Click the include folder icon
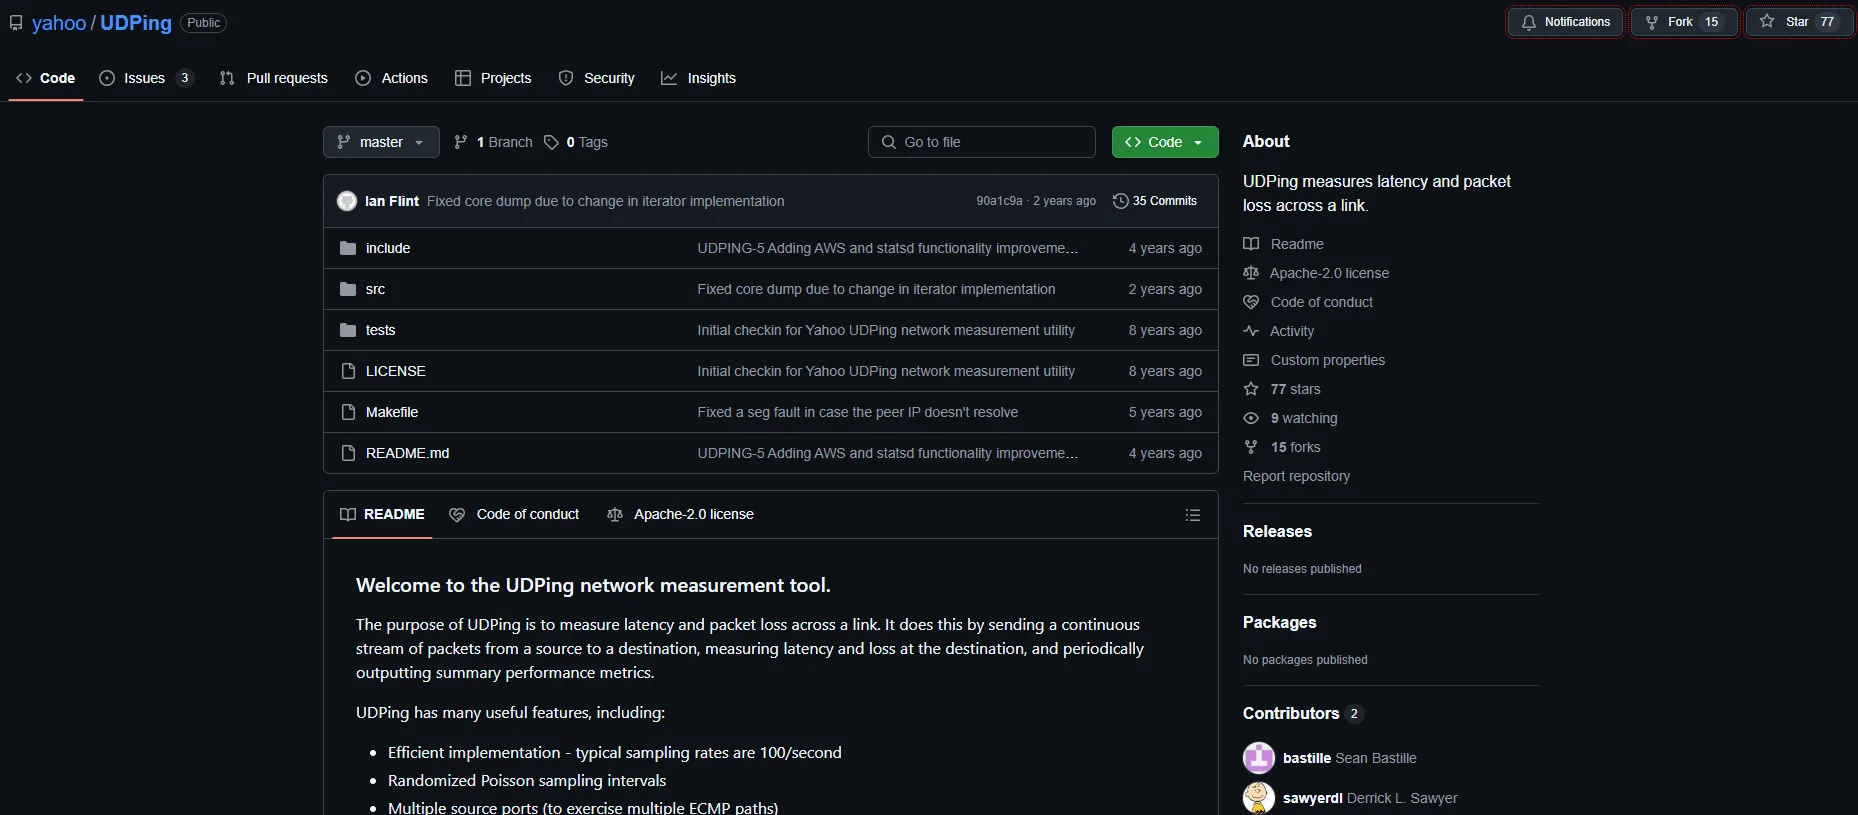 [x=348, y=248]
